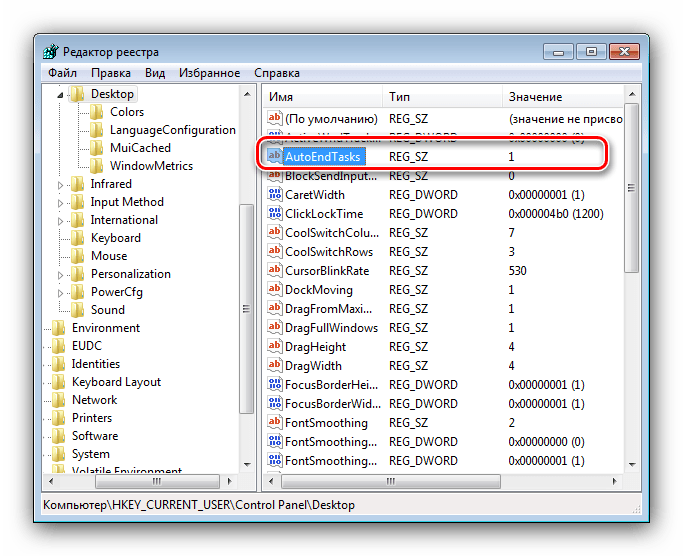Click the tree pane scroll-down arrow

pyautogui.click(x=247, y=464)
